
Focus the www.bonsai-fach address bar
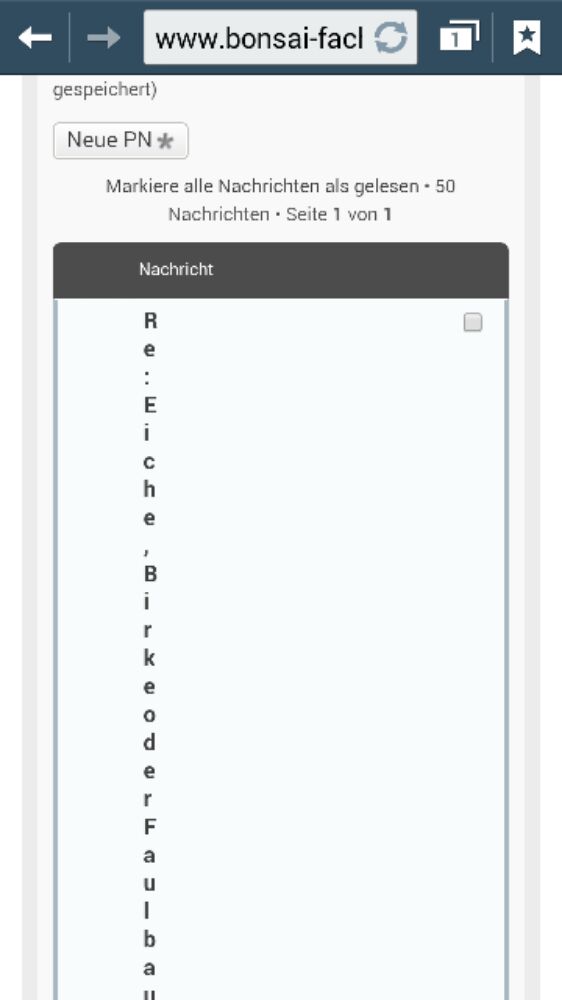click(x=281, y=38)
